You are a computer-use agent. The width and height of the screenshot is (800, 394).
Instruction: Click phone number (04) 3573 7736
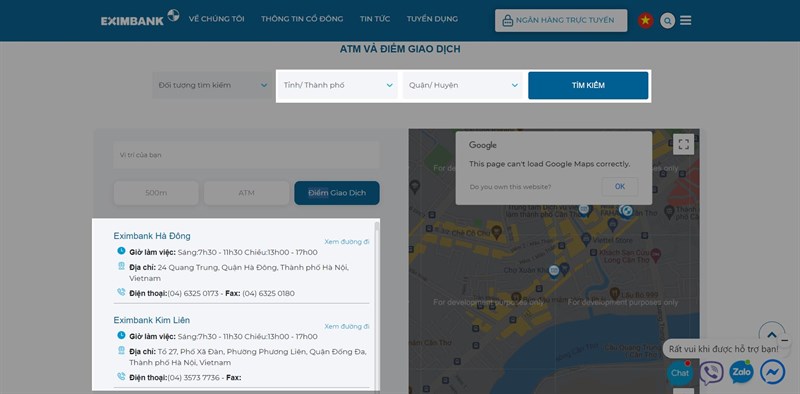[194, 378]
